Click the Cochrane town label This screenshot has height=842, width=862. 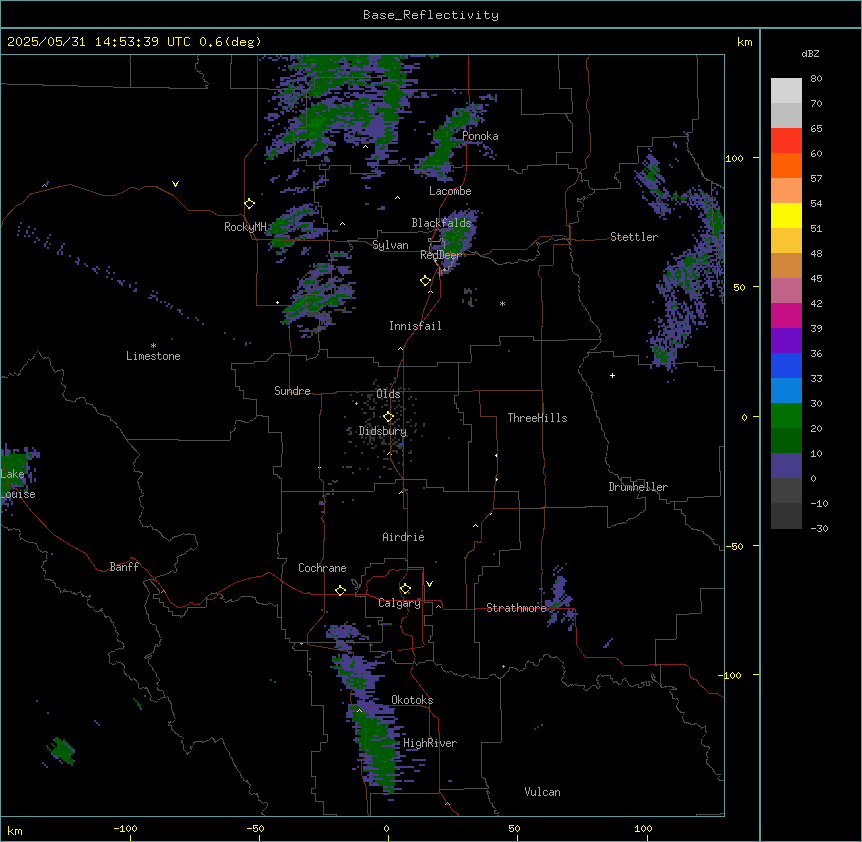pos(322,568)
